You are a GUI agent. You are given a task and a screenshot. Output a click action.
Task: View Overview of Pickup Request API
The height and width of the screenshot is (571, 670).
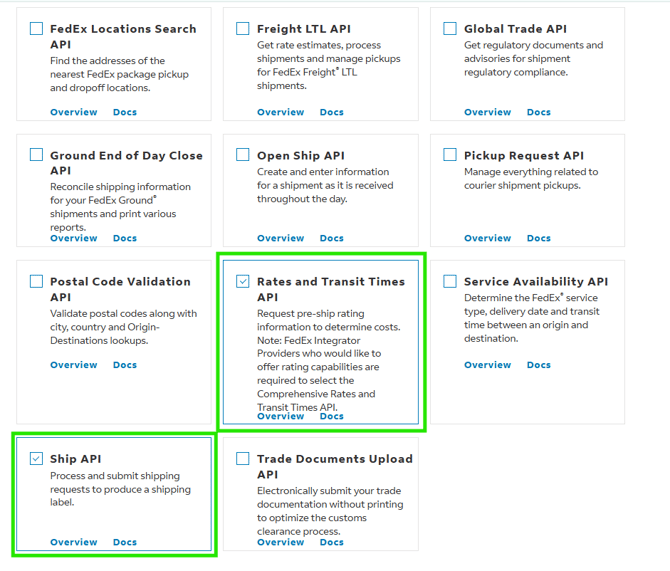[488, 238]
